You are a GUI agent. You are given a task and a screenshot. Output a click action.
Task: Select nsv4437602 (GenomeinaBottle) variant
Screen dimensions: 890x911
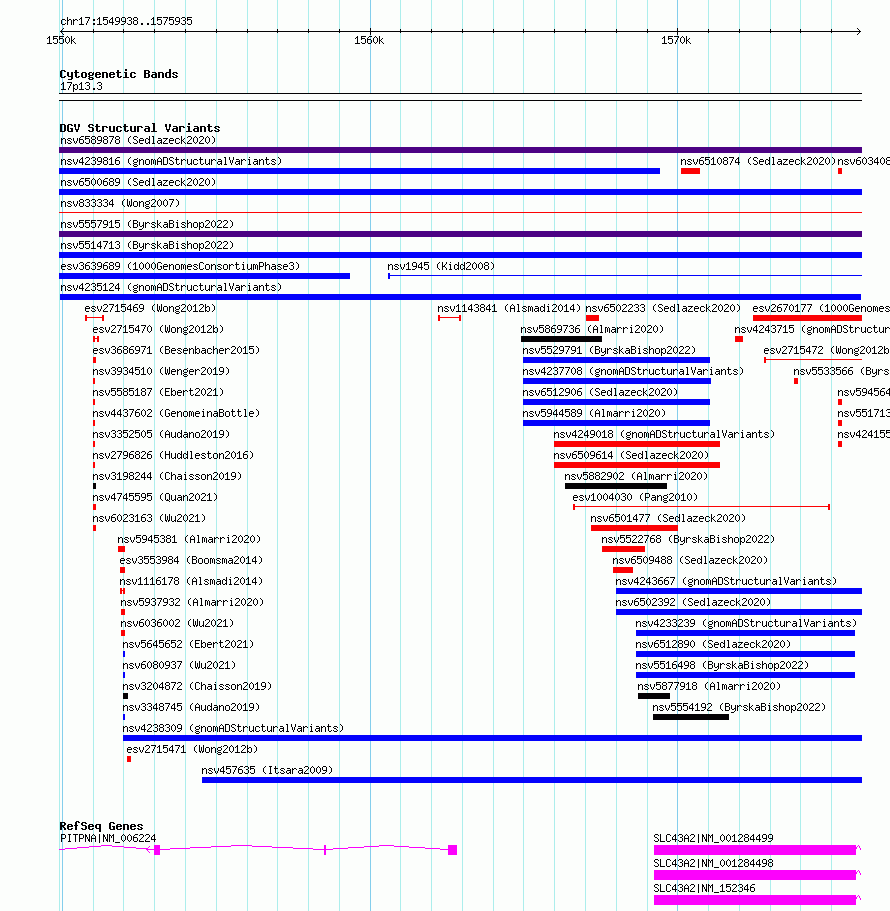tap(176, 413)
